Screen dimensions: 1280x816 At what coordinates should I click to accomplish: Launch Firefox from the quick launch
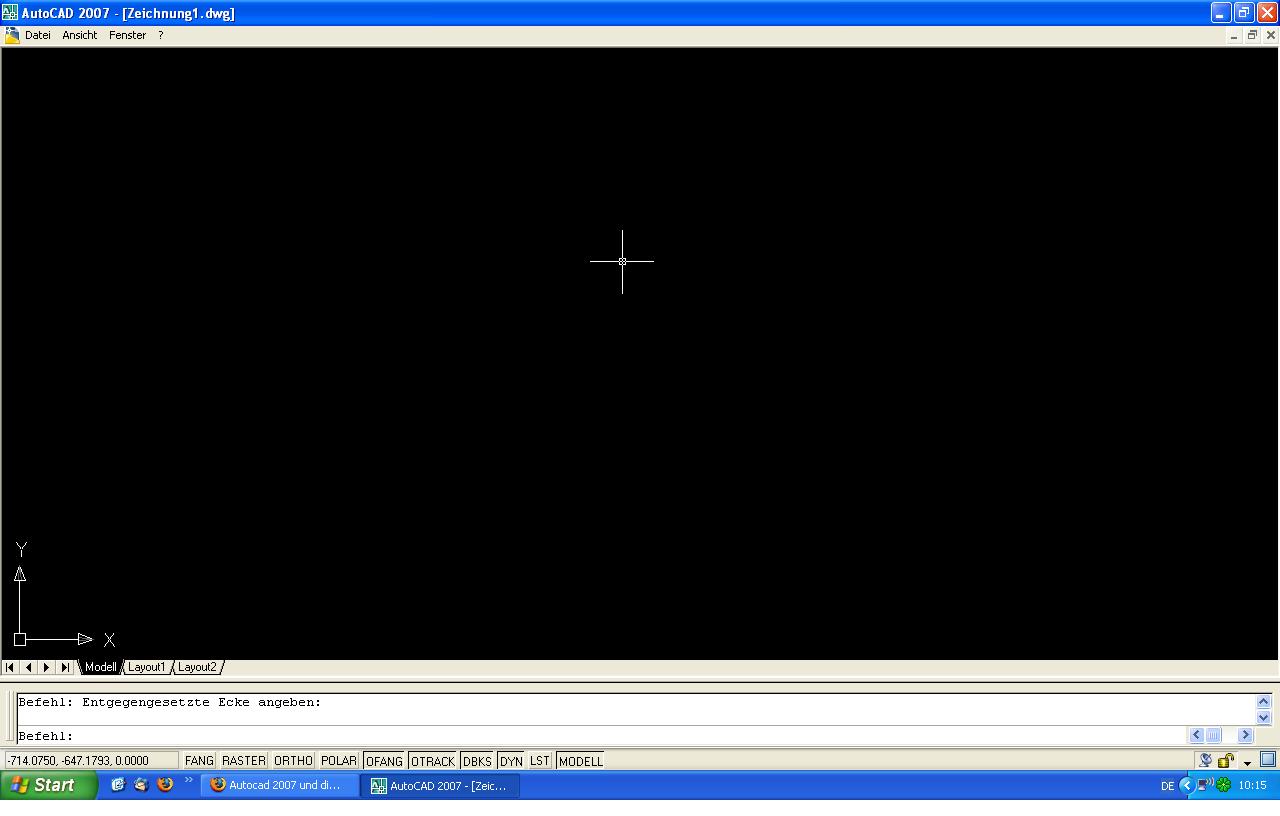(165, 785)
